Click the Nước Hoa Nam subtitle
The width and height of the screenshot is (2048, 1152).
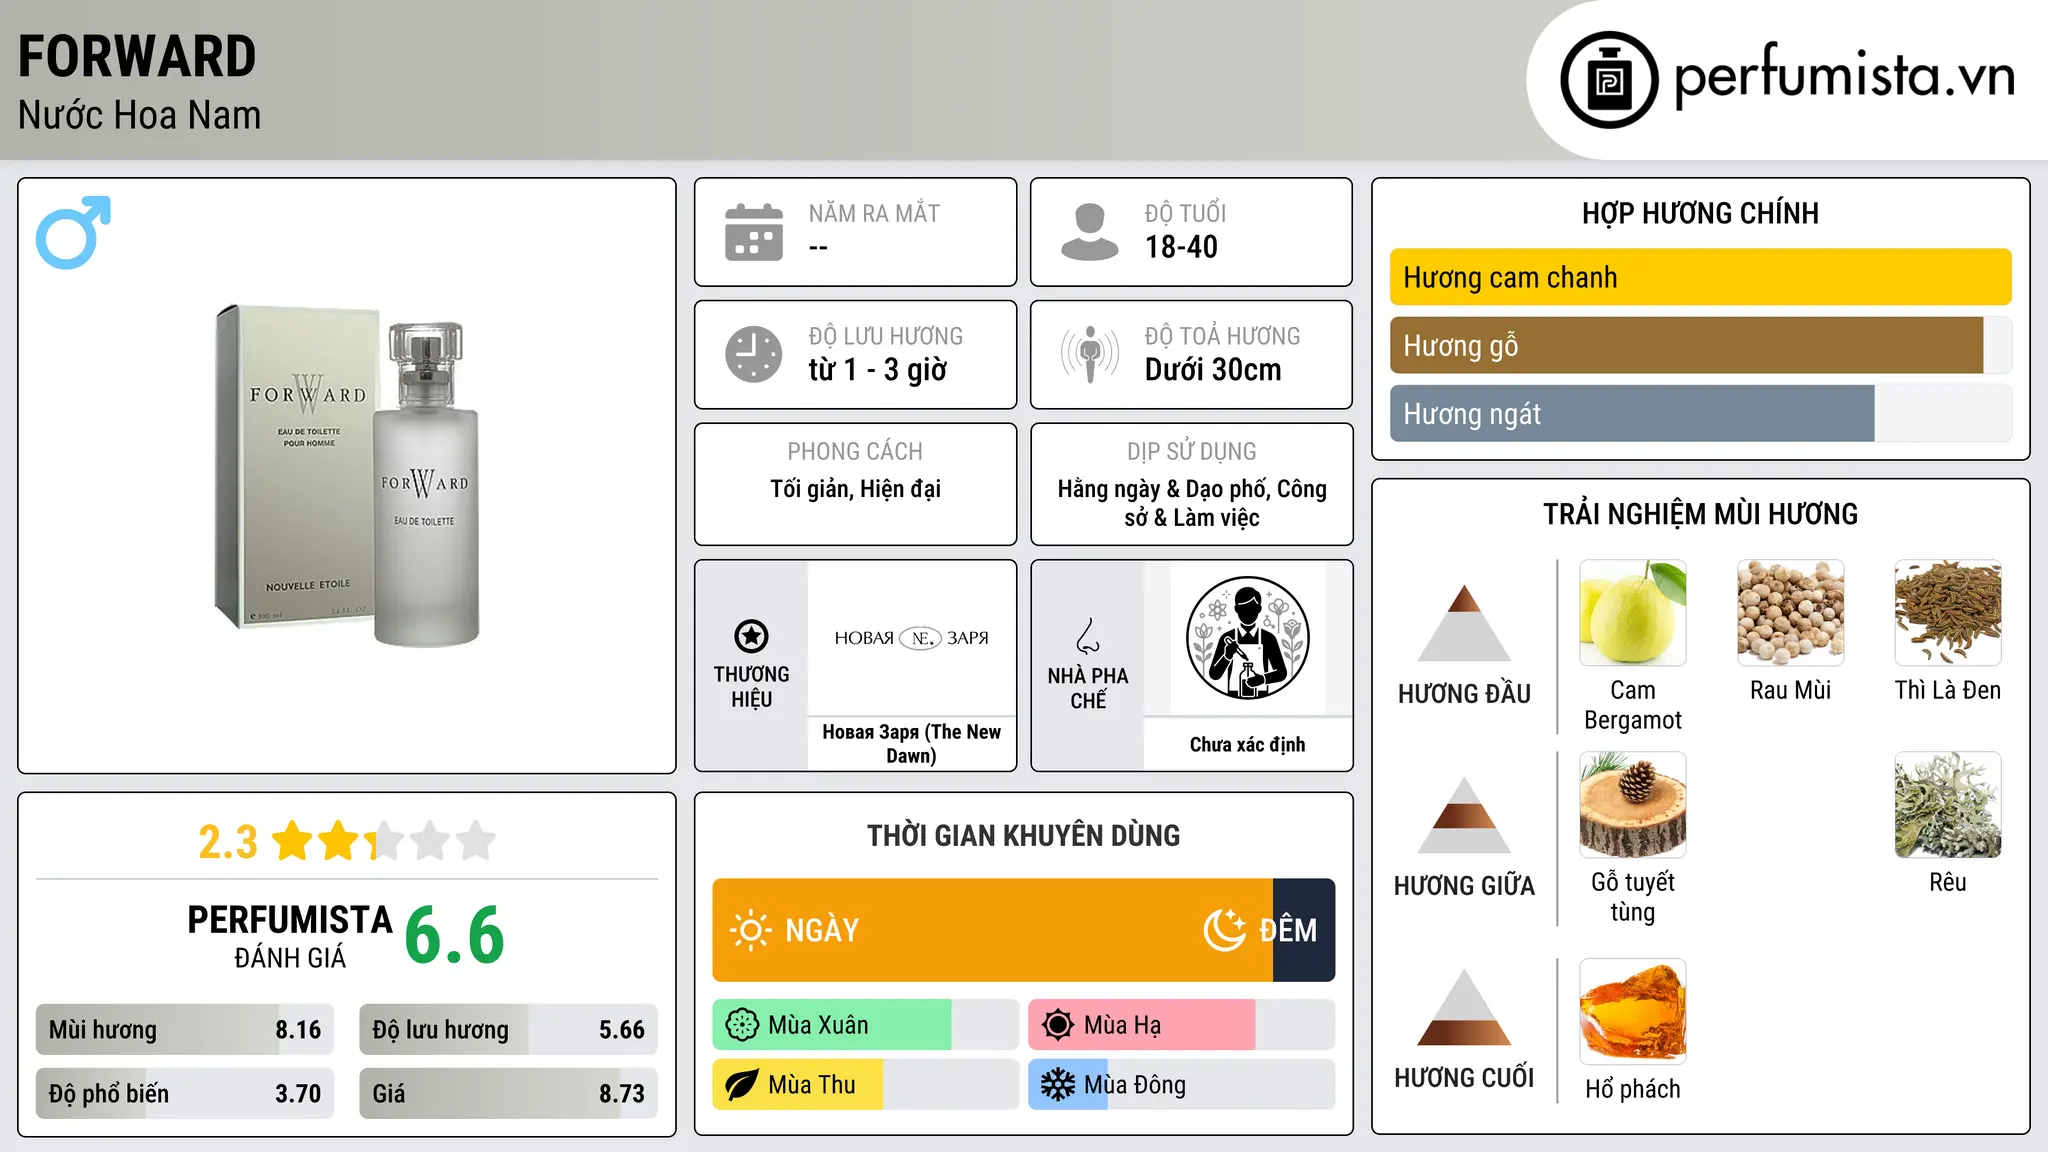pos(139,115)
